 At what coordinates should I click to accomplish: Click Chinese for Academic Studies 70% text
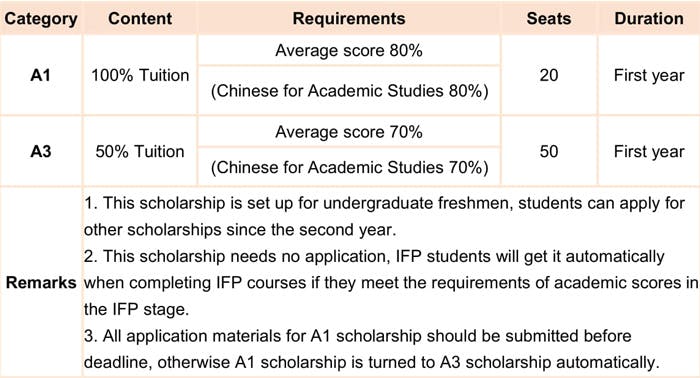click(350, 167)
